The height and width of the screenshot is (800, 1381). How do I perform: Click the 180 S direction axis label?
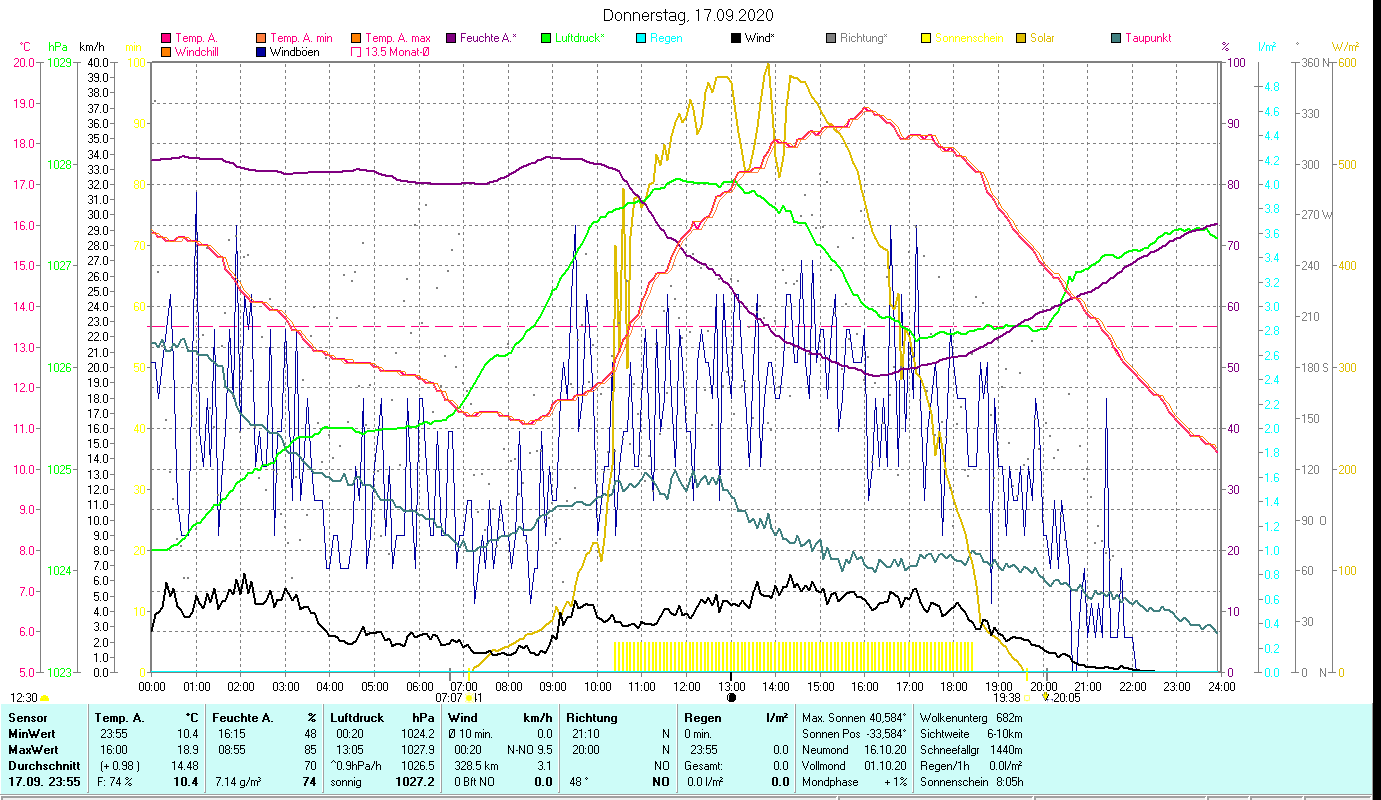[1315, 367]
